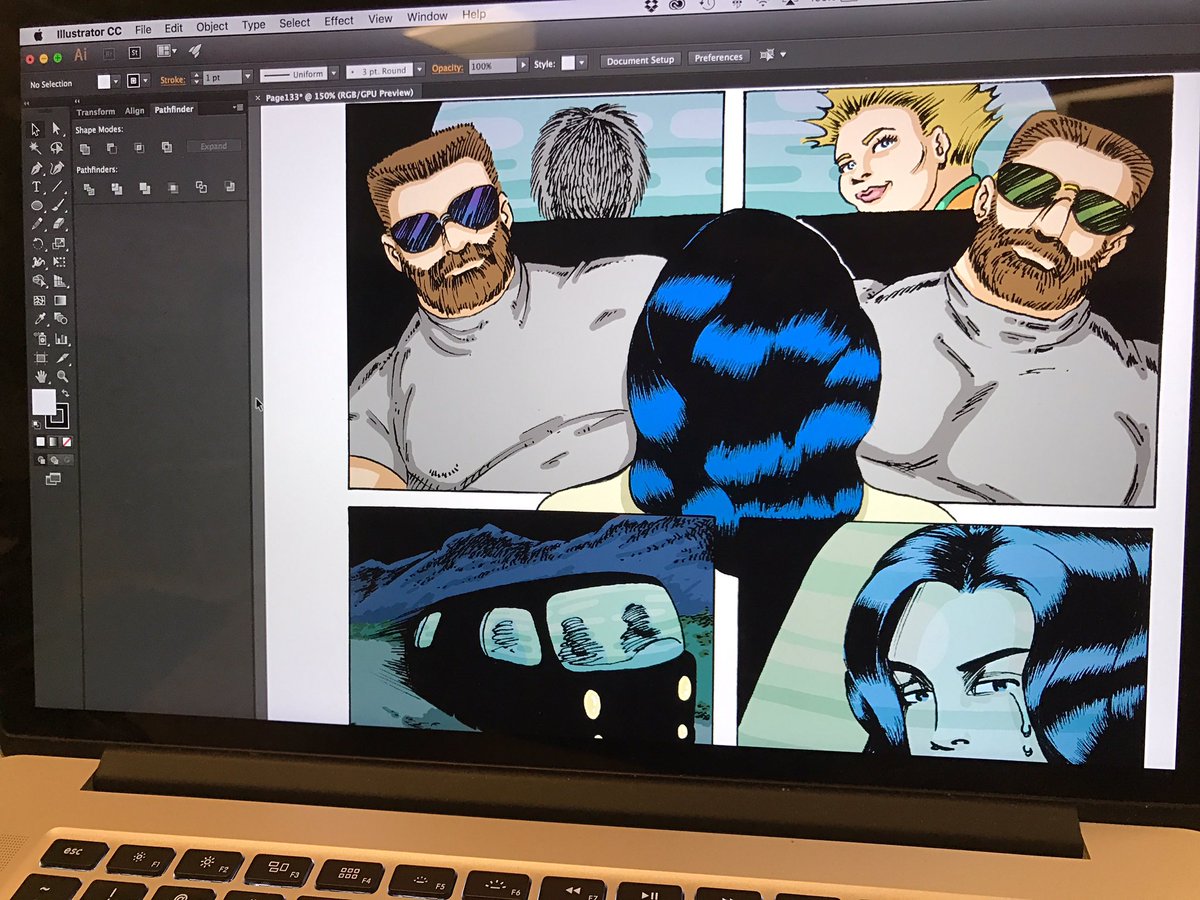Click Intersect shape mode in Pathfinder
Image resolution: width=1200 pixels, height=900 pixels.
coord(138,147)
